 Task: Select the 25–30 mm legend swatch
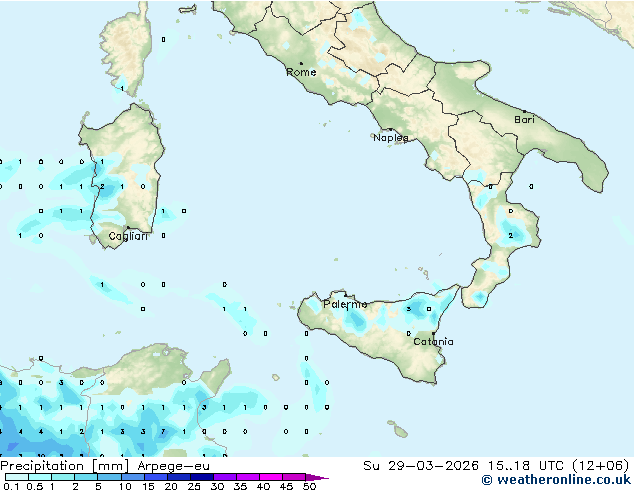tap(201, 477)
